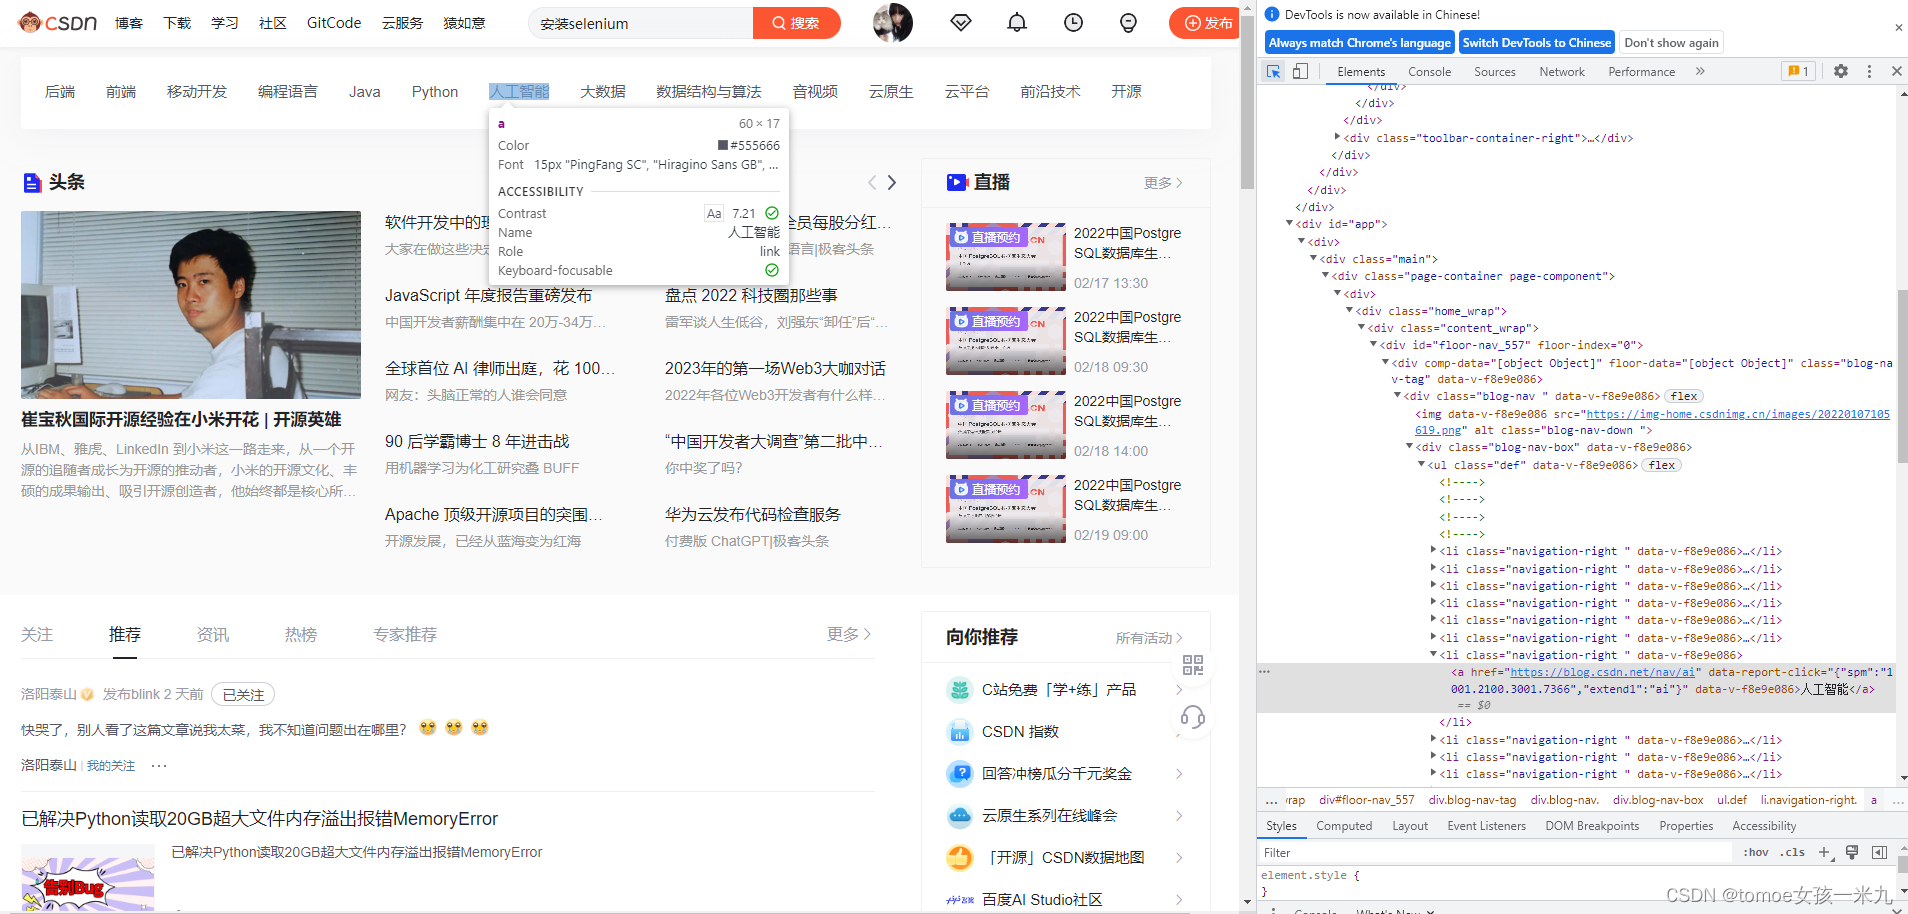Click the flex badge on ul.def
The image size is (1908, 914).
click(x=1662, y=465)
